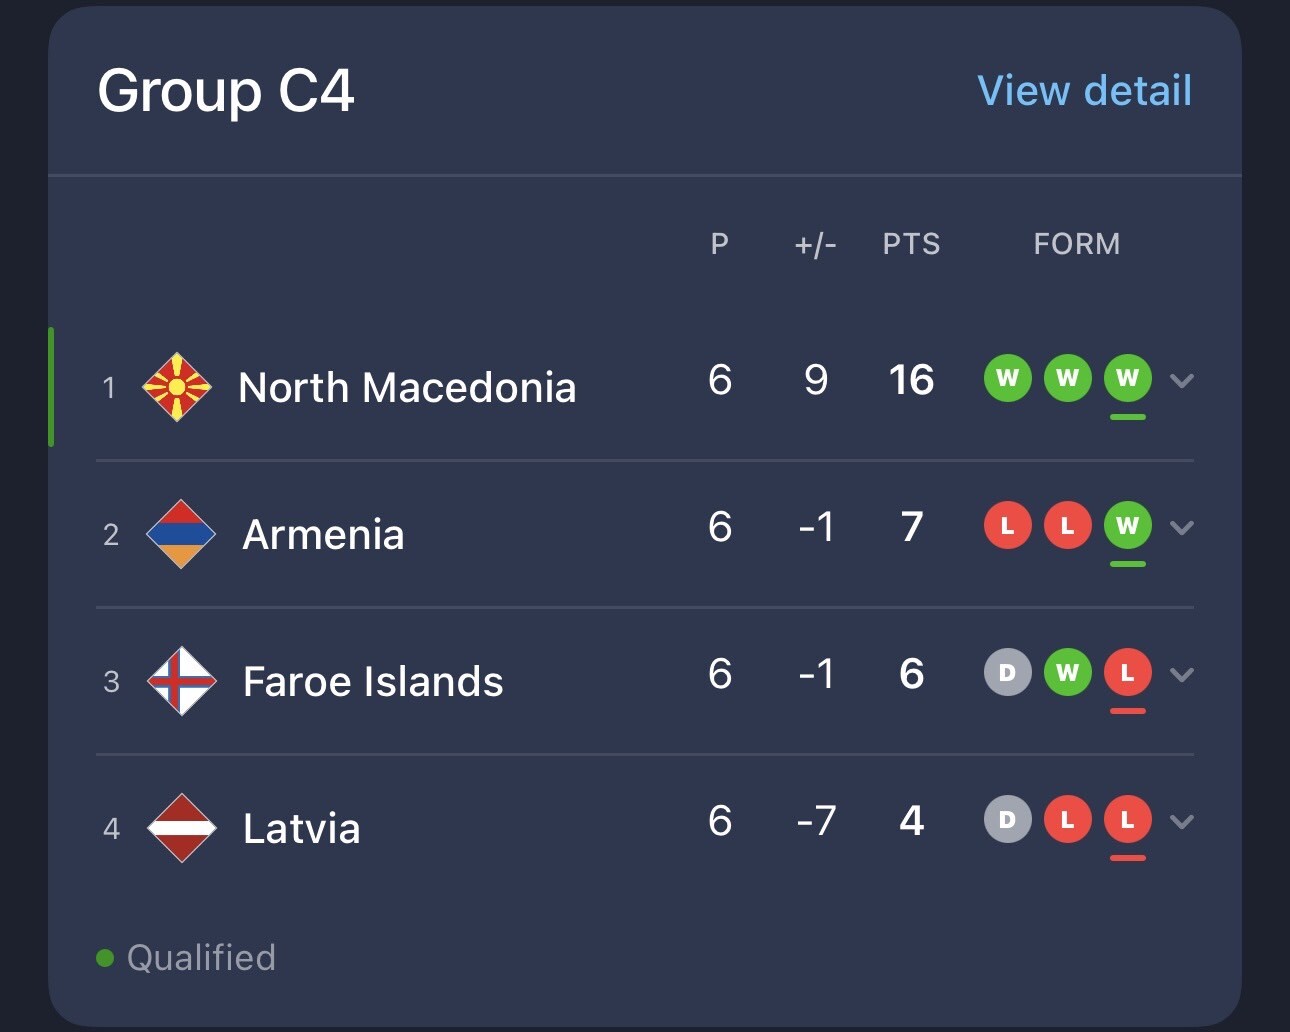Click the Latvia flag icon

[x=181, y=828]
